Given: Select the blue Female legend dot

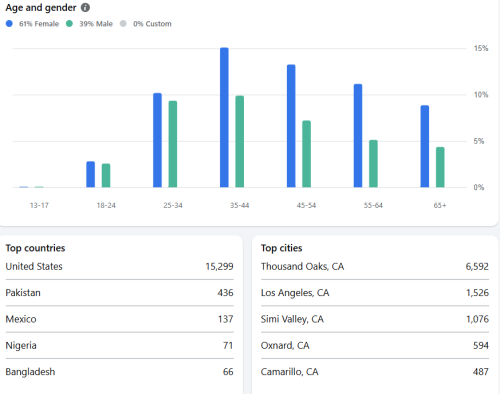Looking at the screenshot, I should (9, 24).
